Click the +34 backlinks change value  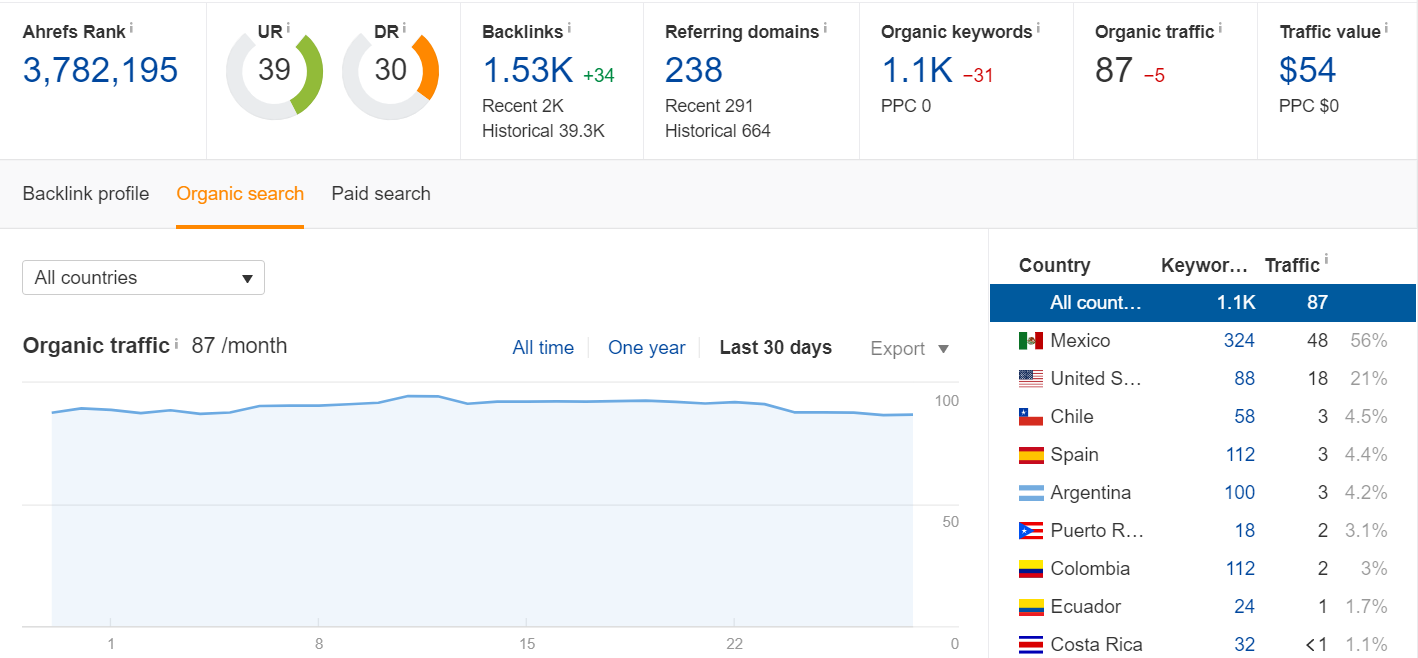(x=599, y=75)
